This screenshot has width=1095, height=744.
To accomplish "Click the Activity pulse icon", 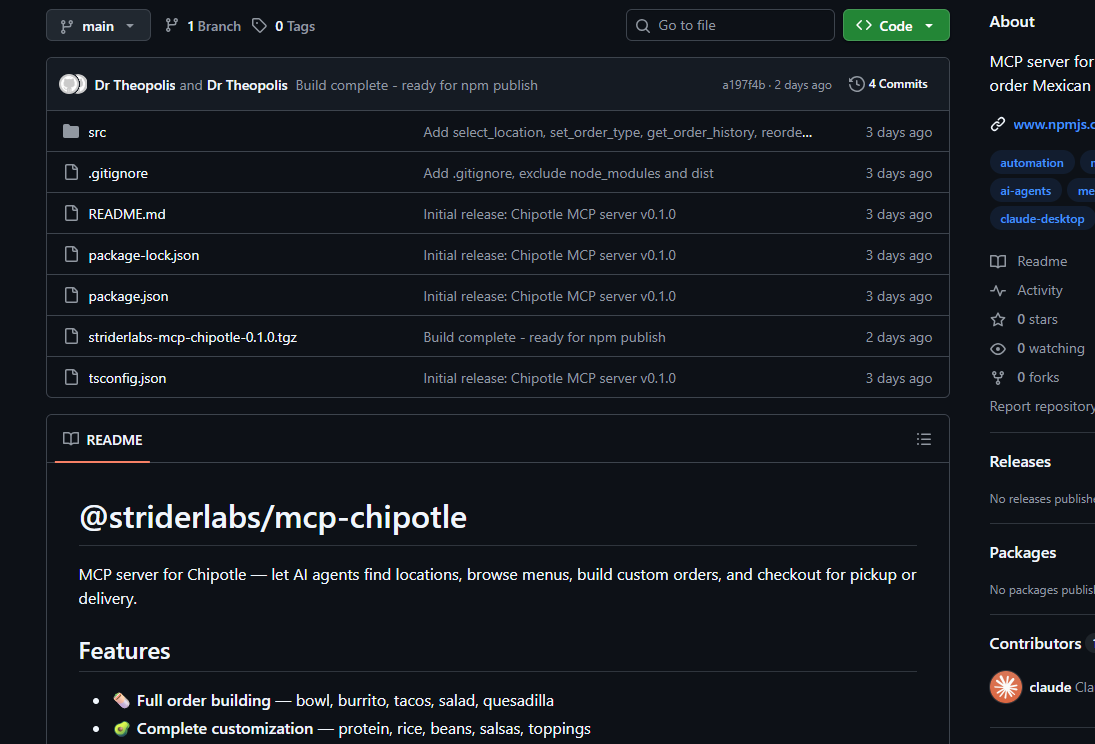I will click(x=998, y=291).
